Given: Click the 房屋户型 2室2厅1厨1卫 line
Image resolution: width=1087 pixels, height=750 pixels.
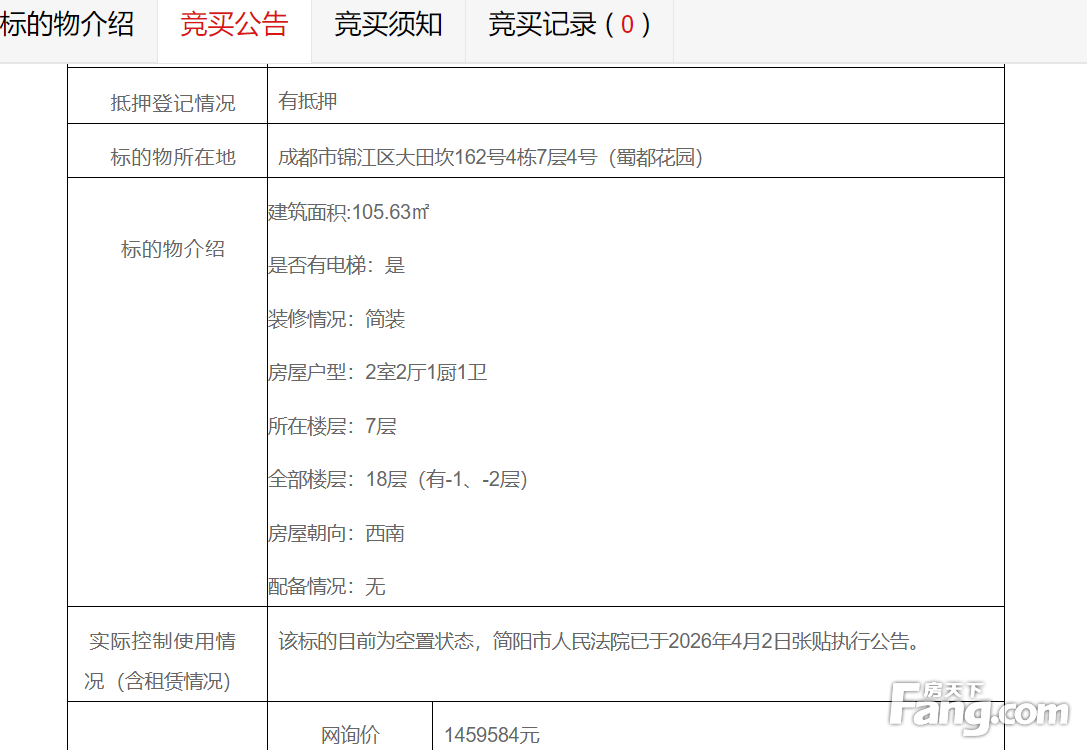Looking at the screenshot, I should point(377,372).
